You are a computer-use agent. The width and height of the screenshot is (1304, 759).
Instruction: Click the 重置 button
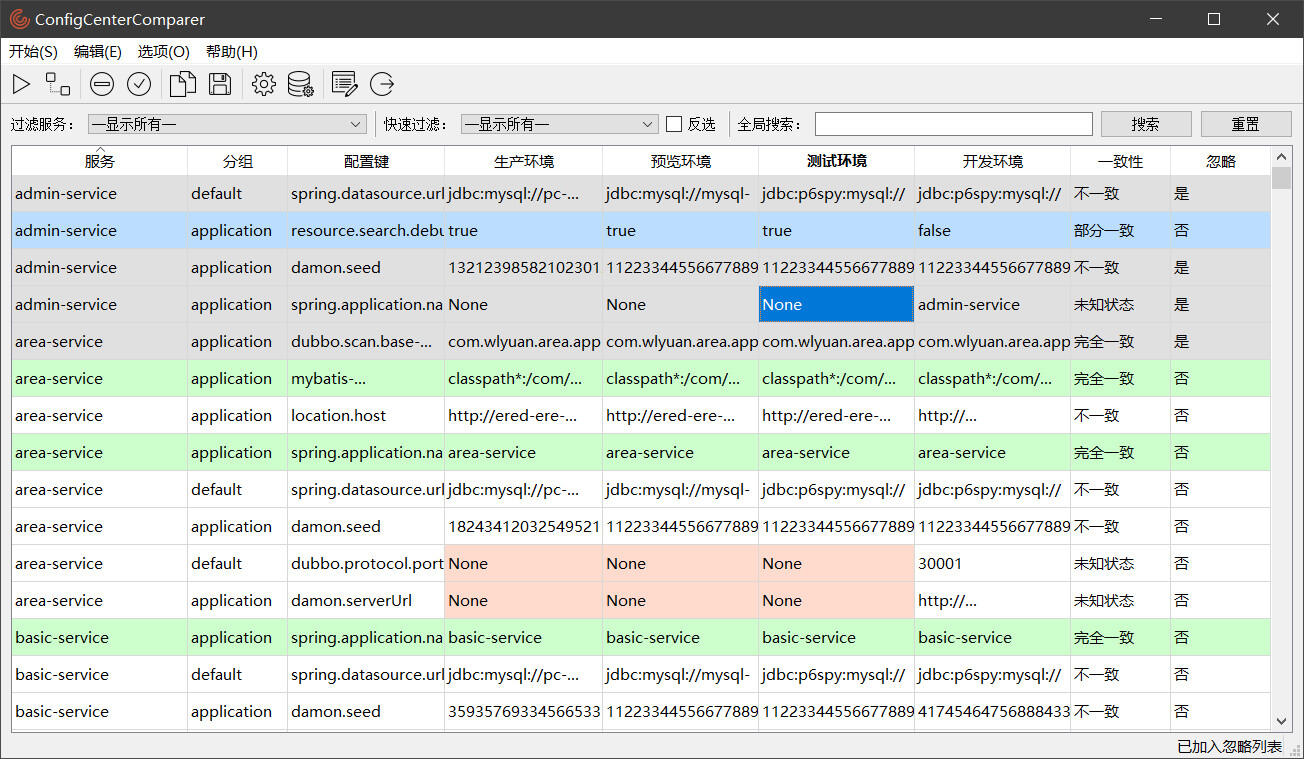click(1245, 124)
